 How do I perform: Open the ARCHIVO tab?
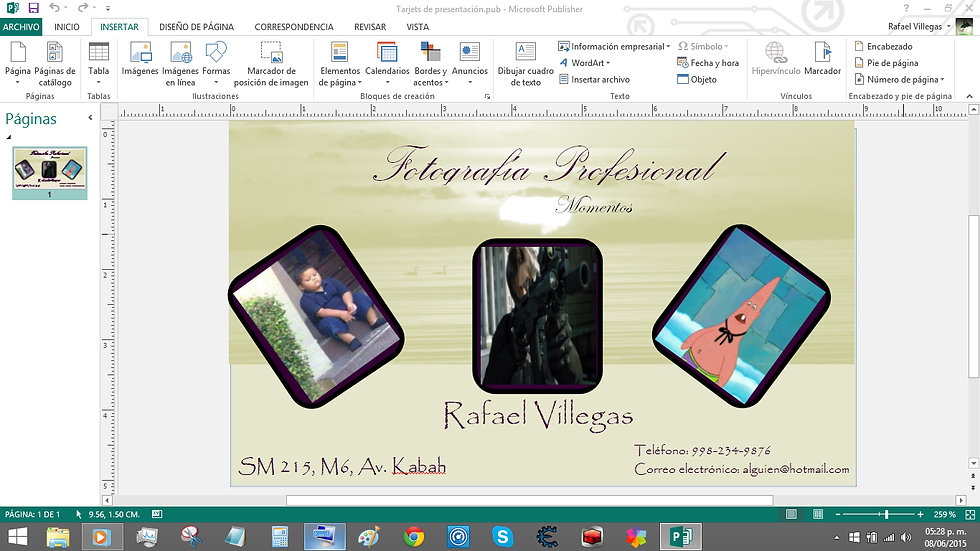[21, 27]
